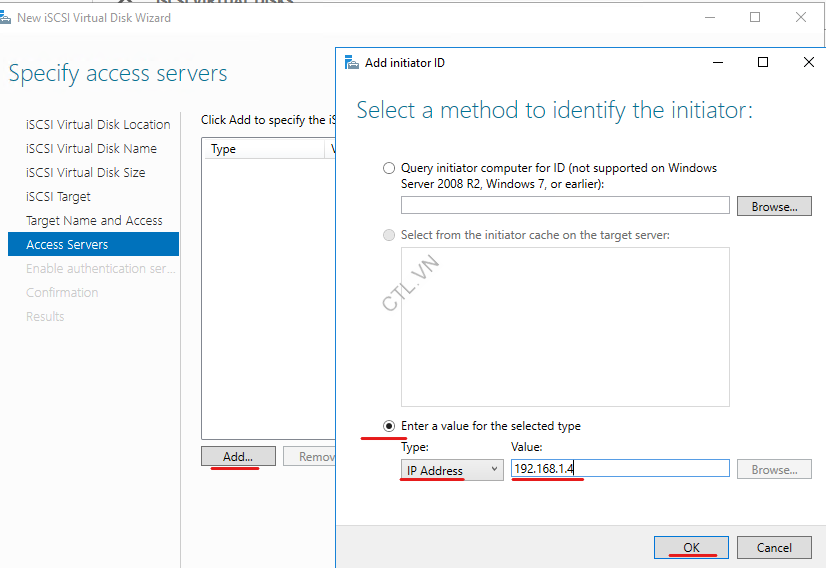Close the Add initiator ID dialog
Image resolution: width=826 pixels, height=568 pixels.
click(x=809, y=62)
